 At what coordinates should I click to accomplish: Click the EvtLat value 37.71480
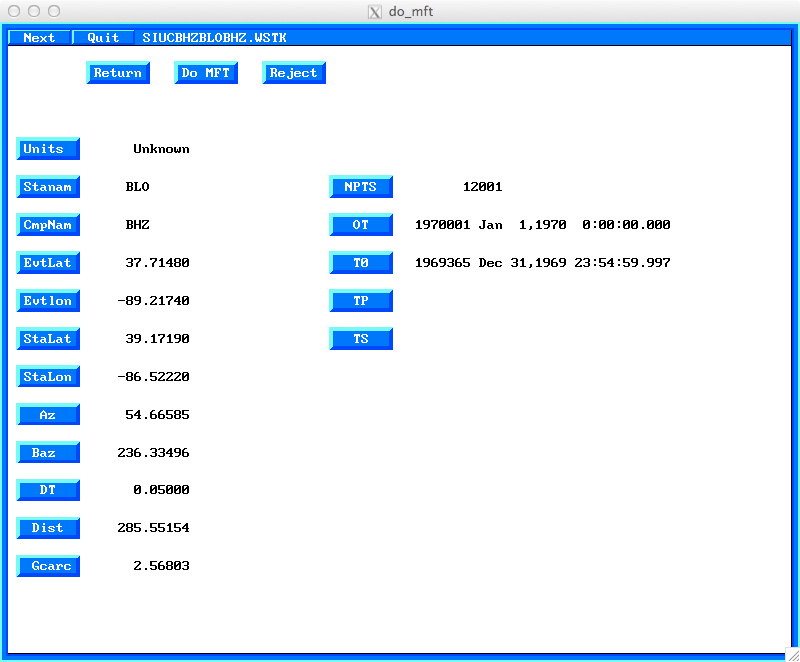(x=157, y=263)
